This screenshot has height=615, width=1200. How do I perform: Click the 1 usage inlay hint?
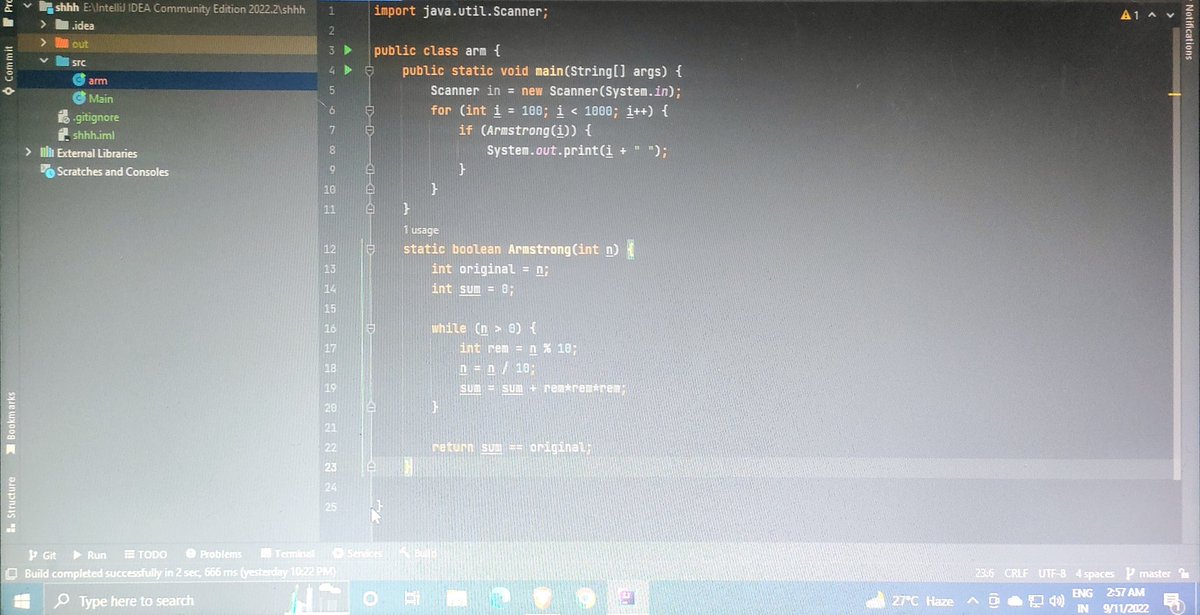pos(420,230)
